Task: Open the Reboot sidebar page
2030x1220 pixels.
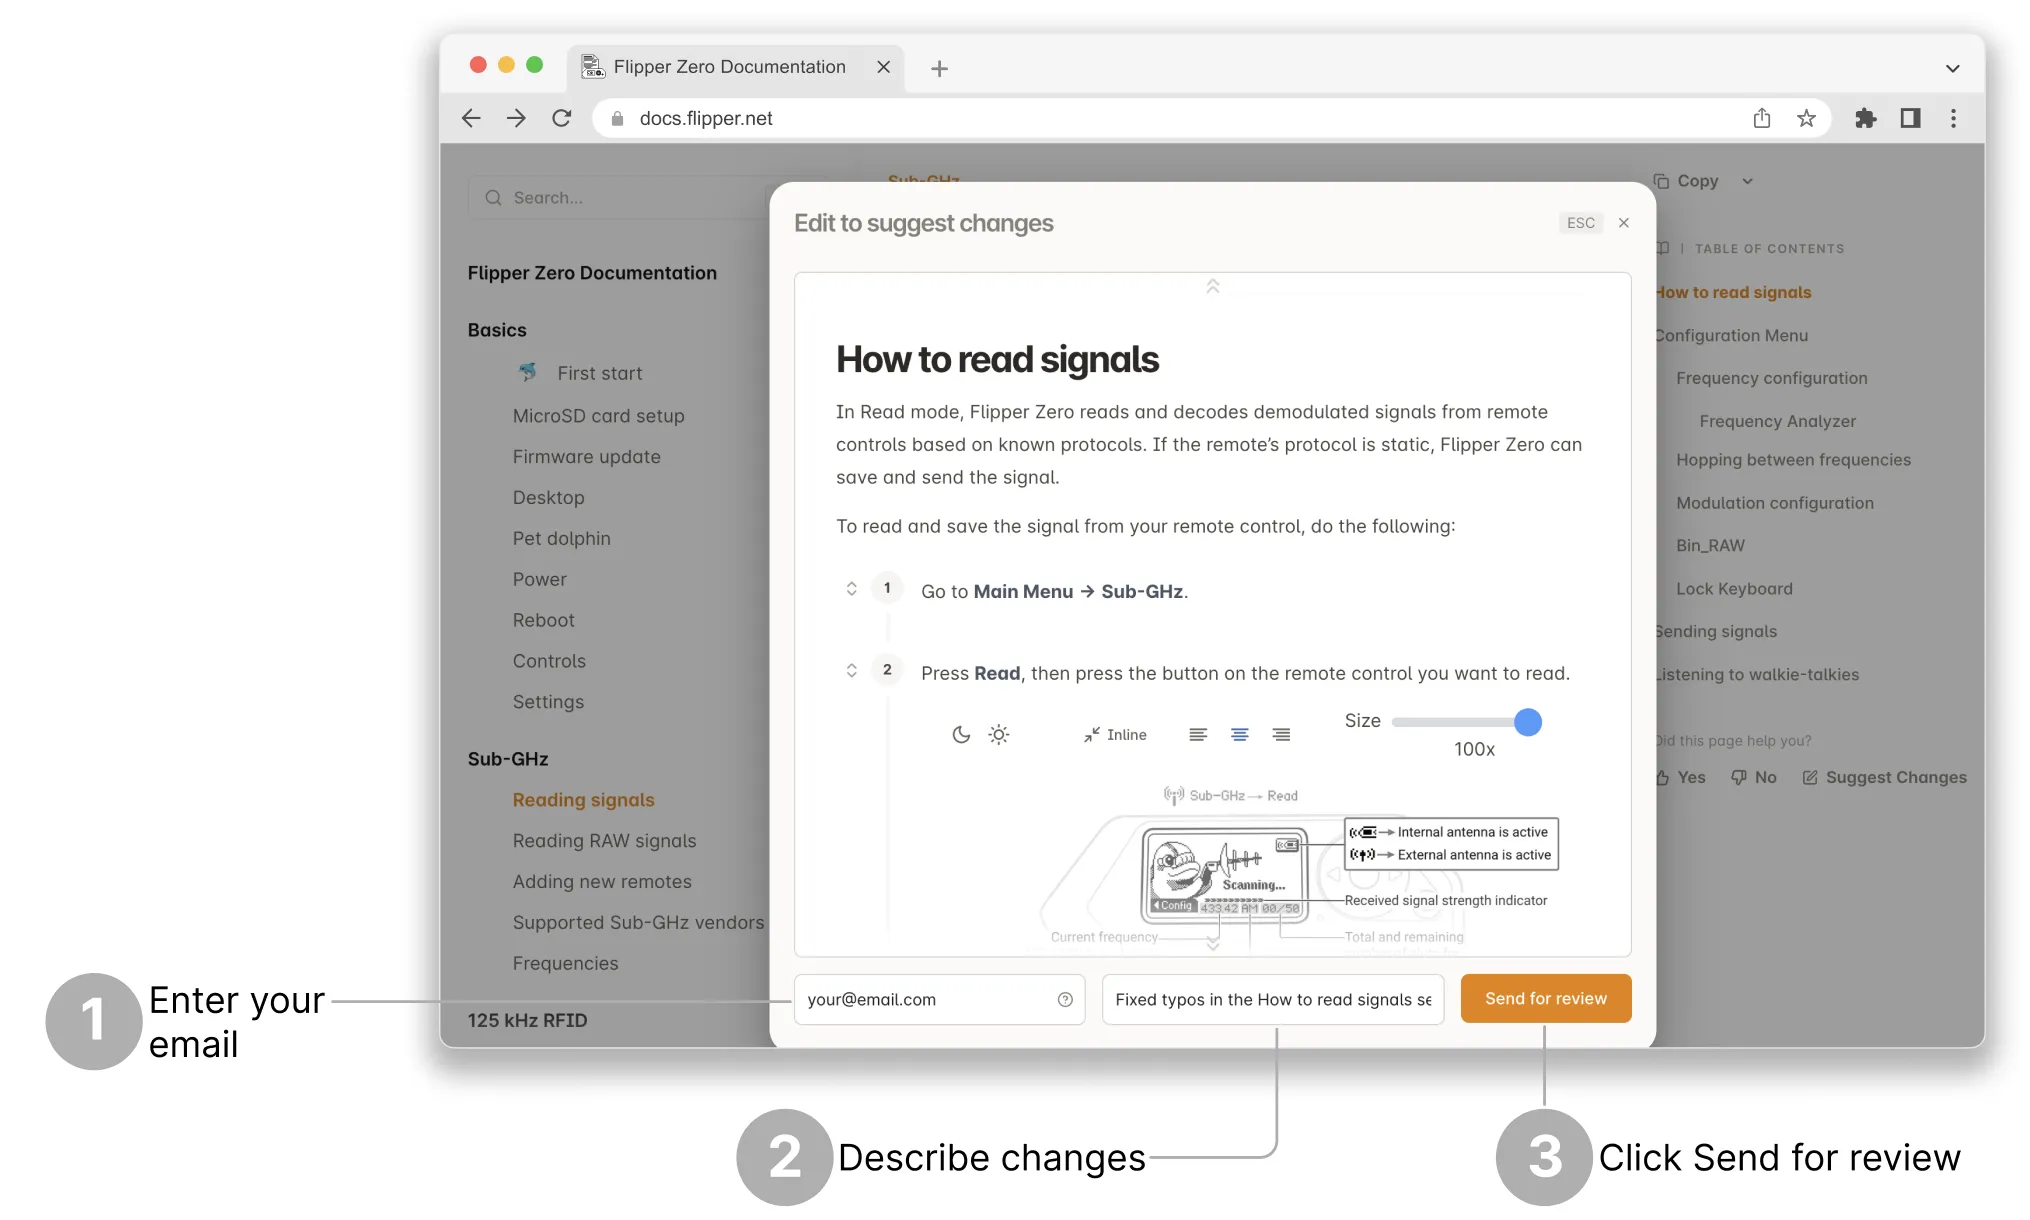Action: coord(544,621)
